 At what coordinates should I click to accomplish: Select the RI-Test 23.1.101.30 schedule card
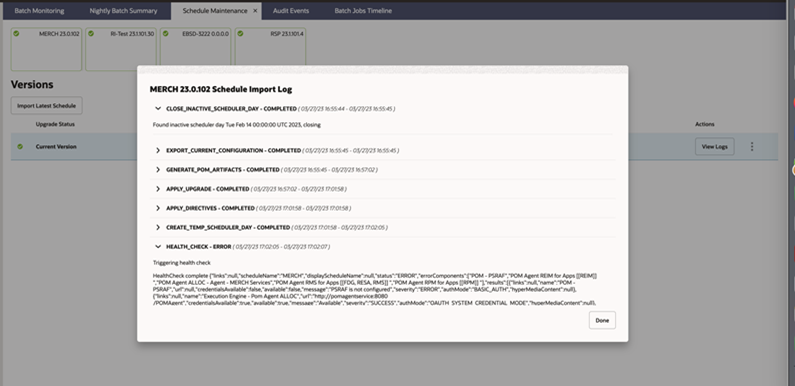[121, 49]
